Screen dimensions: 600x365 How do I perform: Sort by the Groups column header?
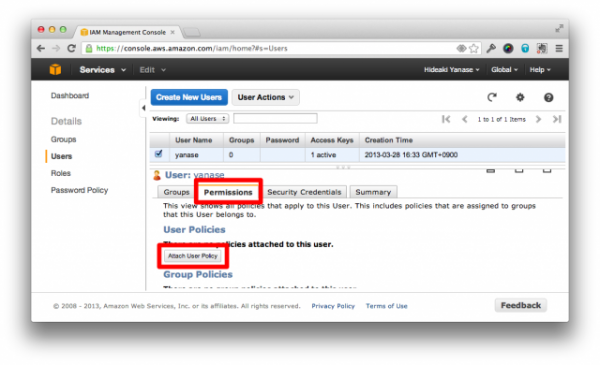[x=241, y=140]
